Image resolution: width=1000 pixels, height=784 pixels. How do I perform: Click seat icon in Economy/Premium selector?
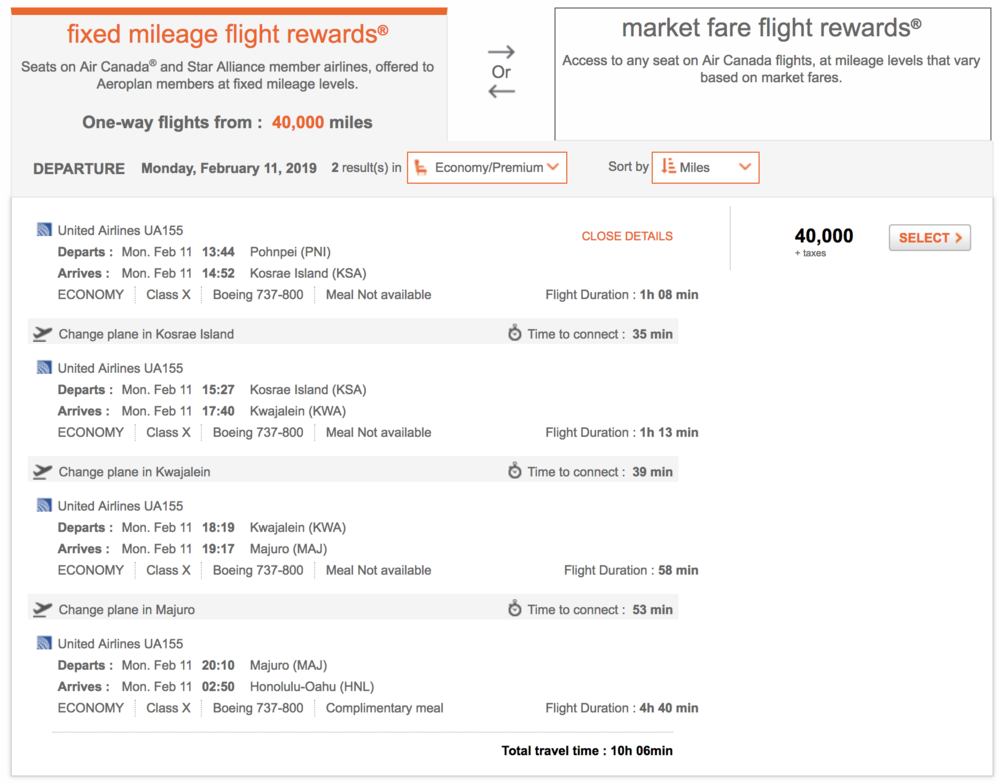point(421,168)
